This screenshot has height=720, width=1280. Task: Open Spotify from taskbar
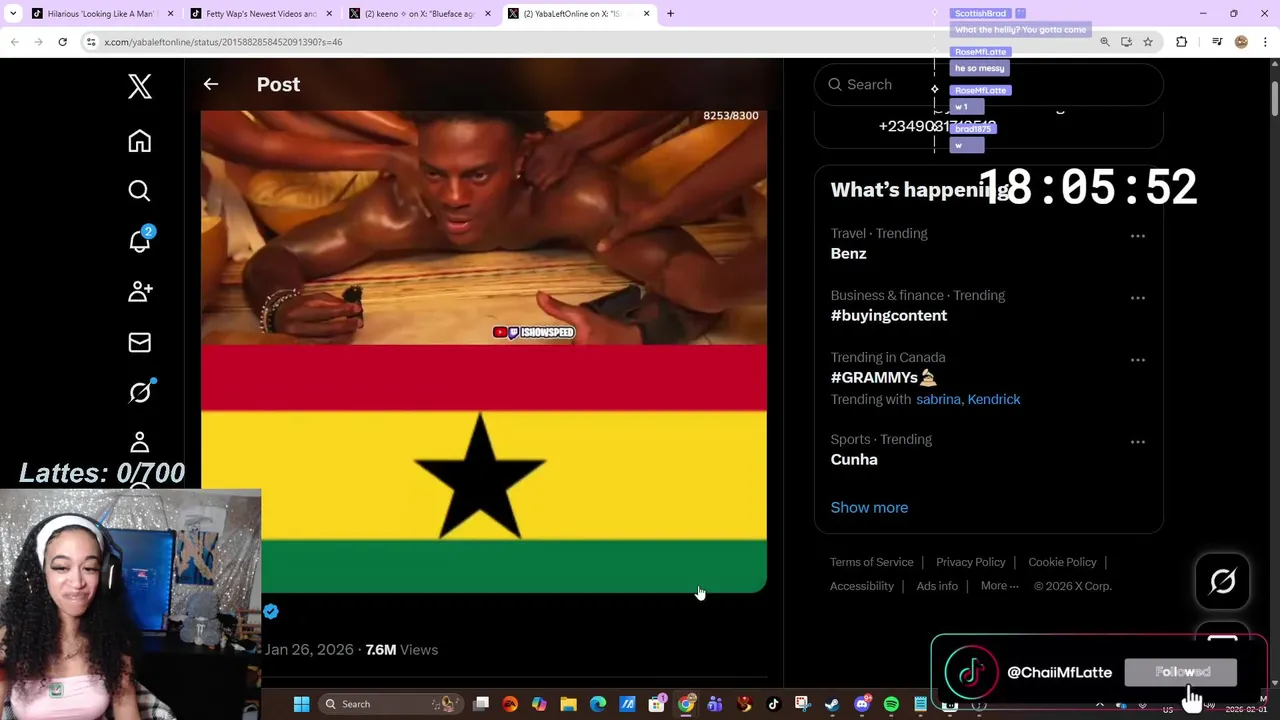pos(891,704)
